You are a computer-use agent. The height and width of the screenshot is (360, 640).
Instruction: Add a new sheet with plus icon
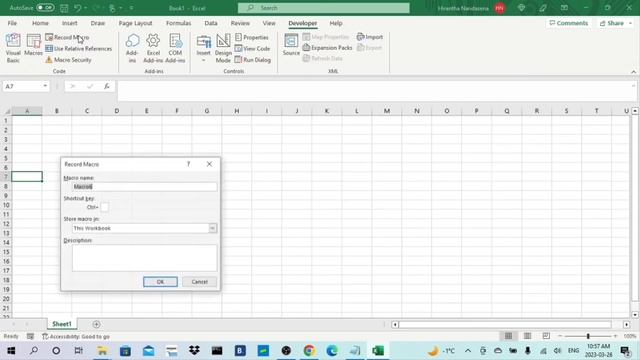coord(96,324)
